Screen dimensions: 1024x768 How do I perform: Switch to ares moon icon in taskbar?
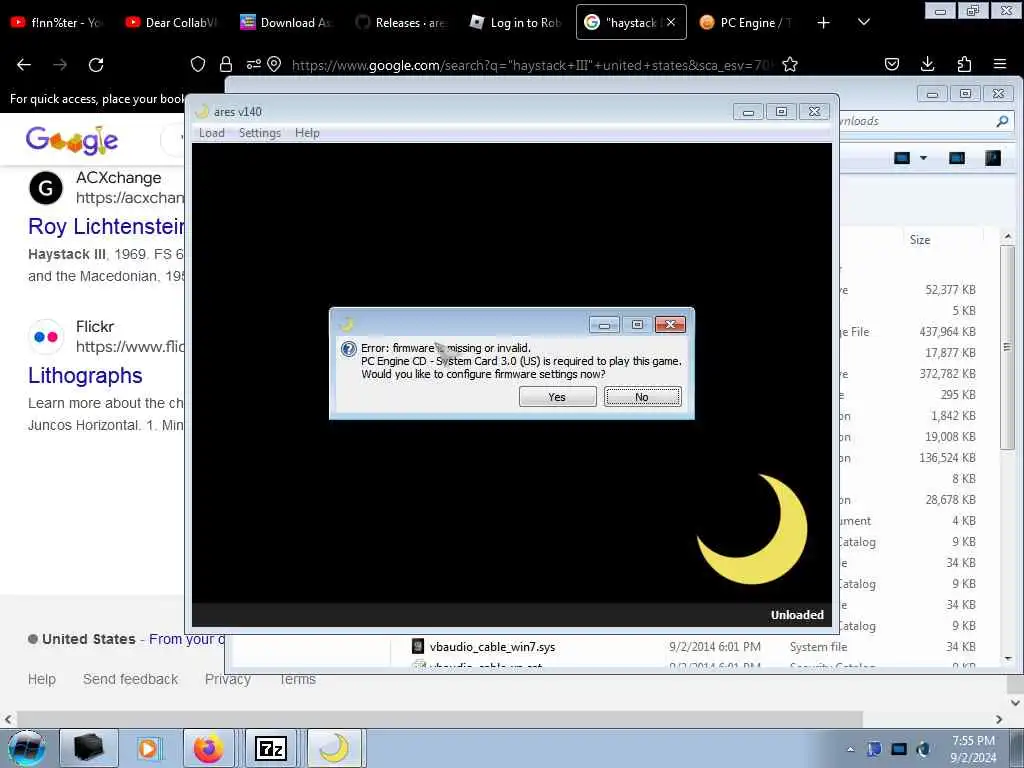pyautogui.click(x=334, y=748)
